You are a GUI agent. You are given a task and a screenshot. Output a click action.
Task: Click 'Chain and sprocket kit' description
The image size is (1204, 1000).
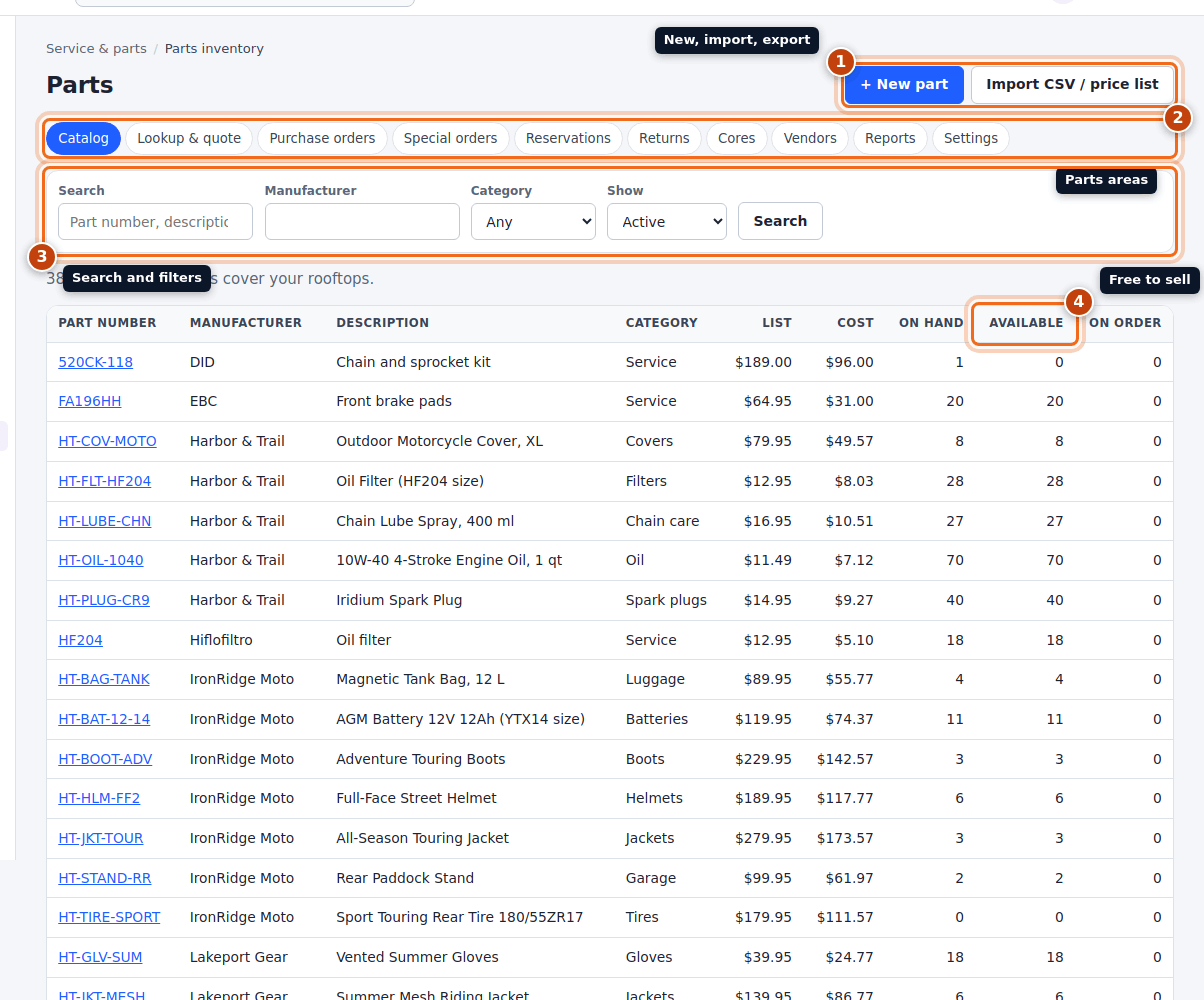[x=413, y=362]
